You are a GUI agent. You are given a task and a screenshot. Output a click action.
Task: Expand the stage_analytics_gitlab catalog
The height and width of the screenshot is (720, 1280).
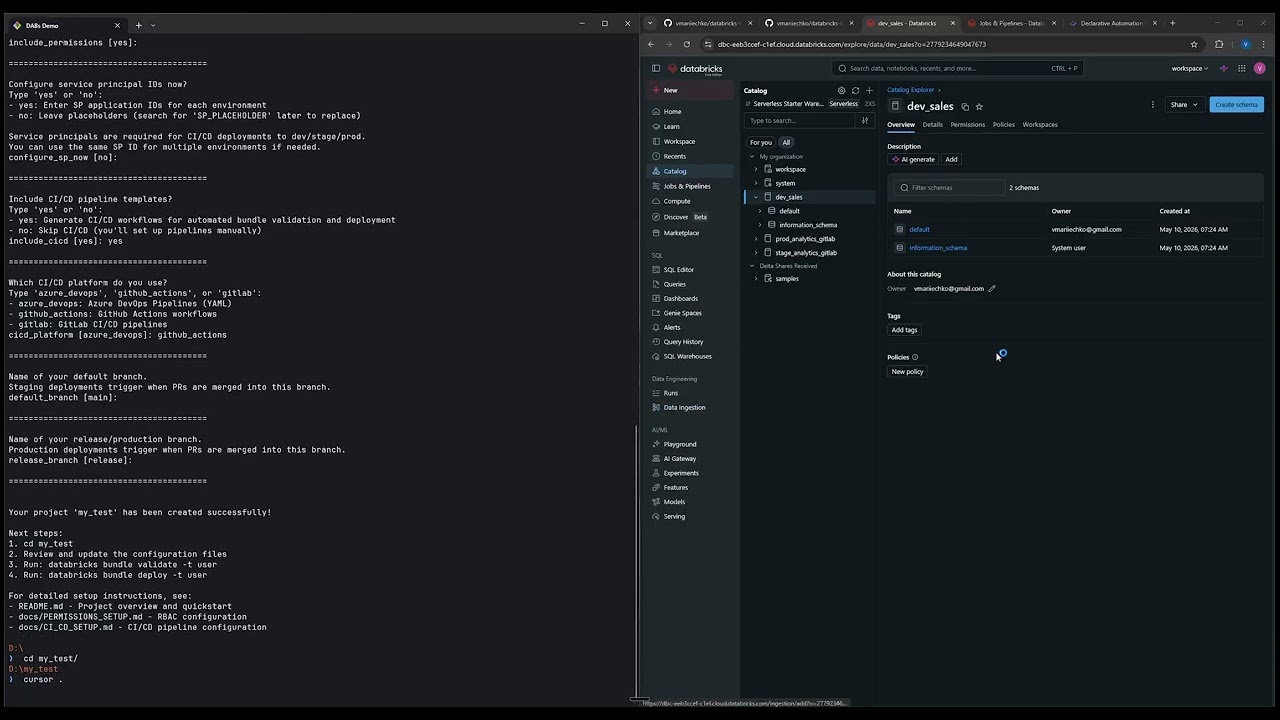click(756, 253)
